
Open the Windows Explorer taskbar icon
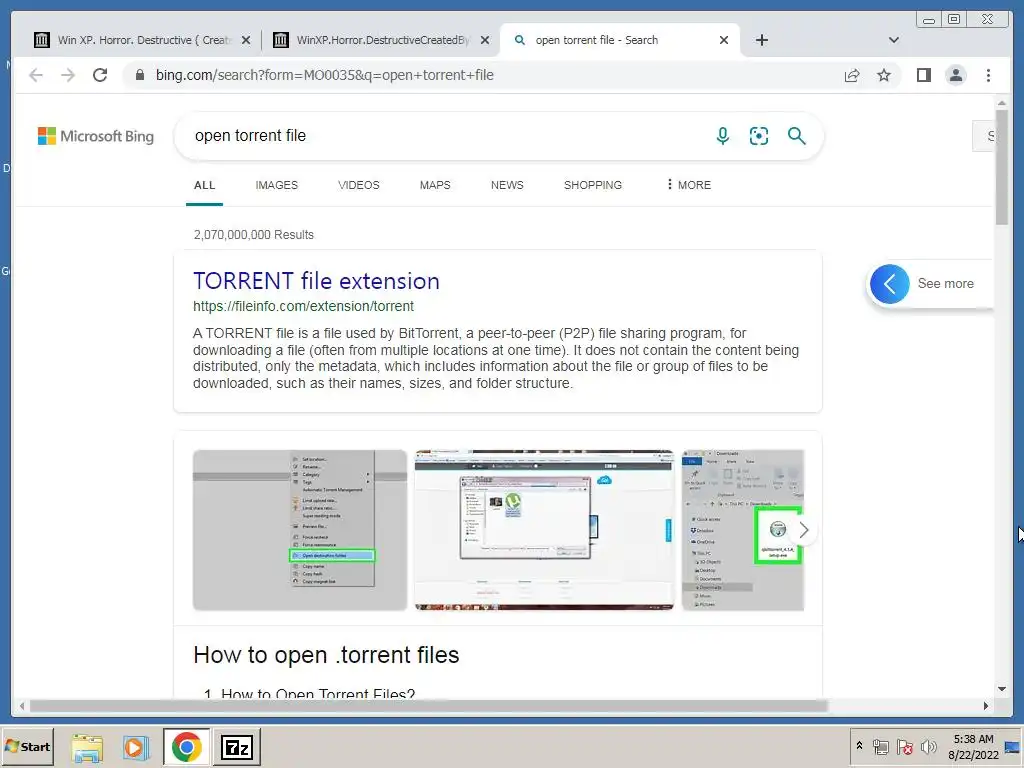click(x=88, y=747)
